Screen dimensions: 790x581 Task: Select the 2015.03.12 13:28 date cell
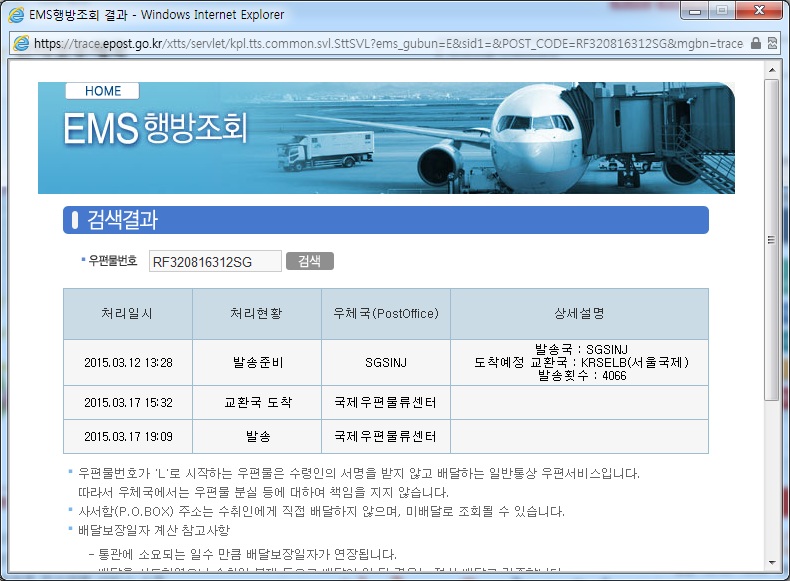point(128,362)
